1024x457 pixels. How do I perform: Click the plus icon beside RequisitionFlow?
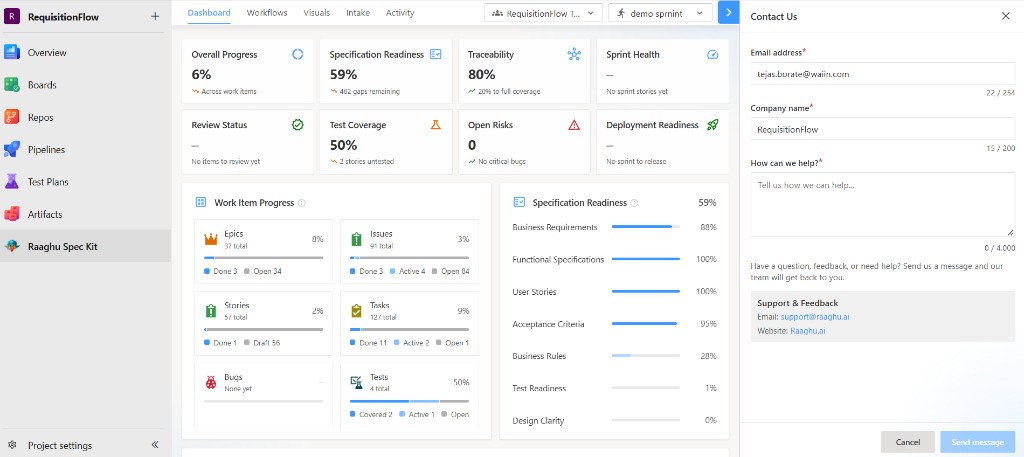(155, 17)
